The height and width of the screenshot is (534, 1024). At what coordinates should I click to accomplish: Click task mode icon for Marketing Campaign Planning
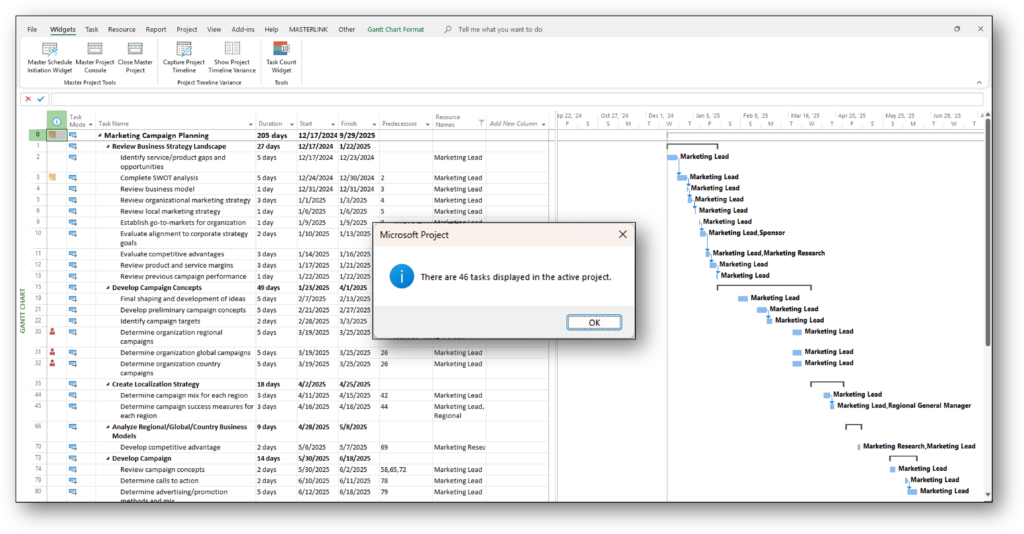72,135
